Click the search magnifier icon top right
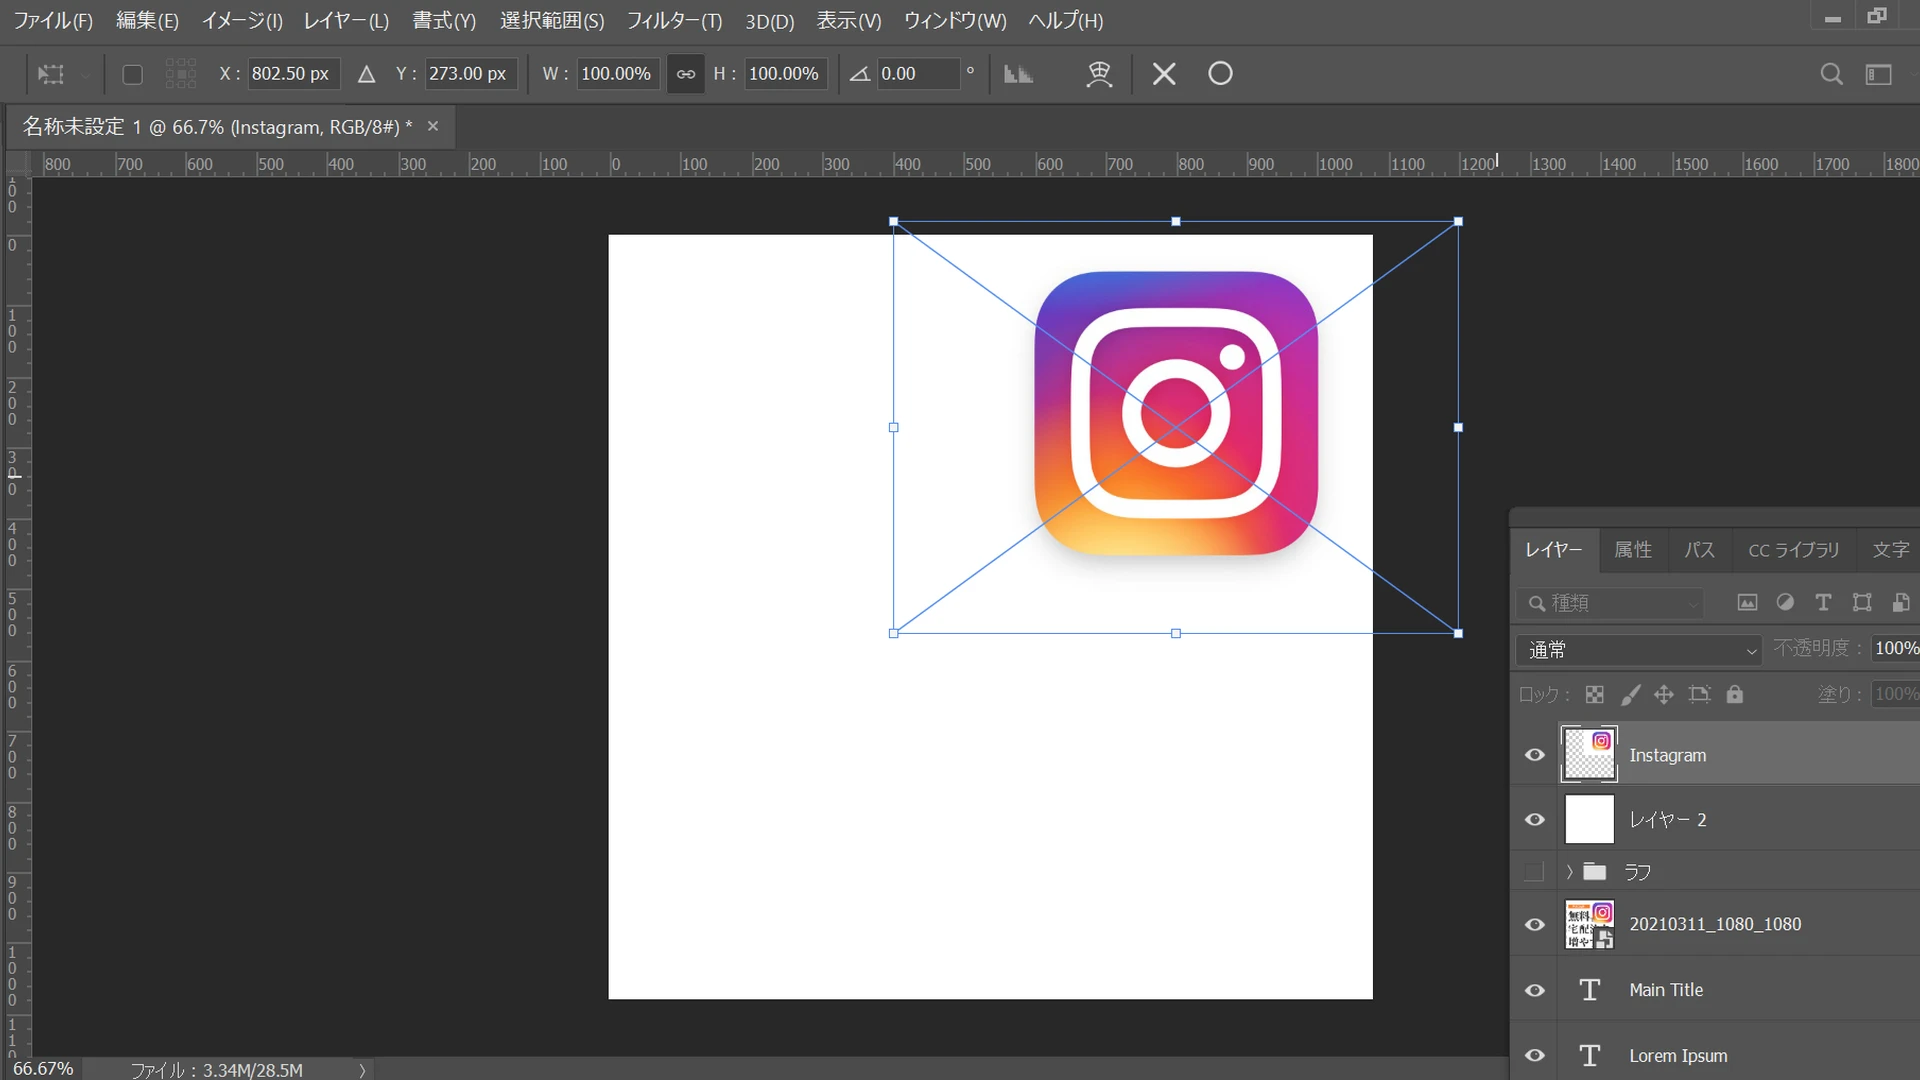Image resolution: width=1920 pixels, height=1080 pixels. click(1831, 74)
